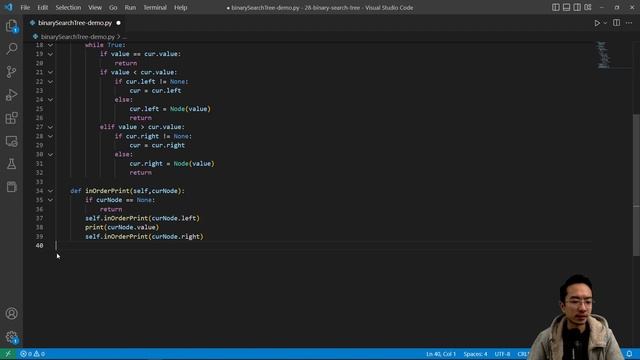
Task: Collapse the fold arrow on line 19
Action: pos(50,54)
